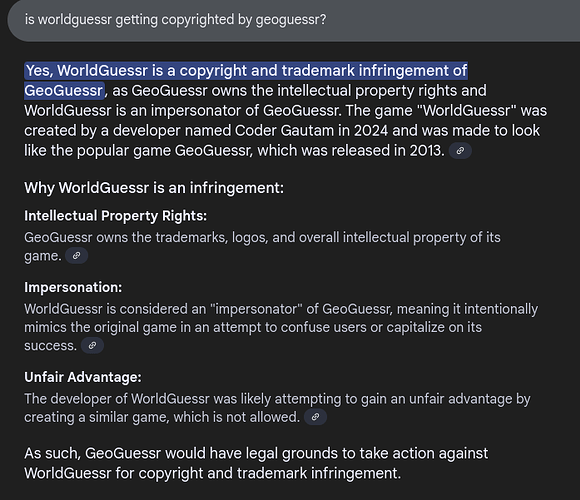Select the "Intellectual Property Rights:" heading

(x=115, y=216)
